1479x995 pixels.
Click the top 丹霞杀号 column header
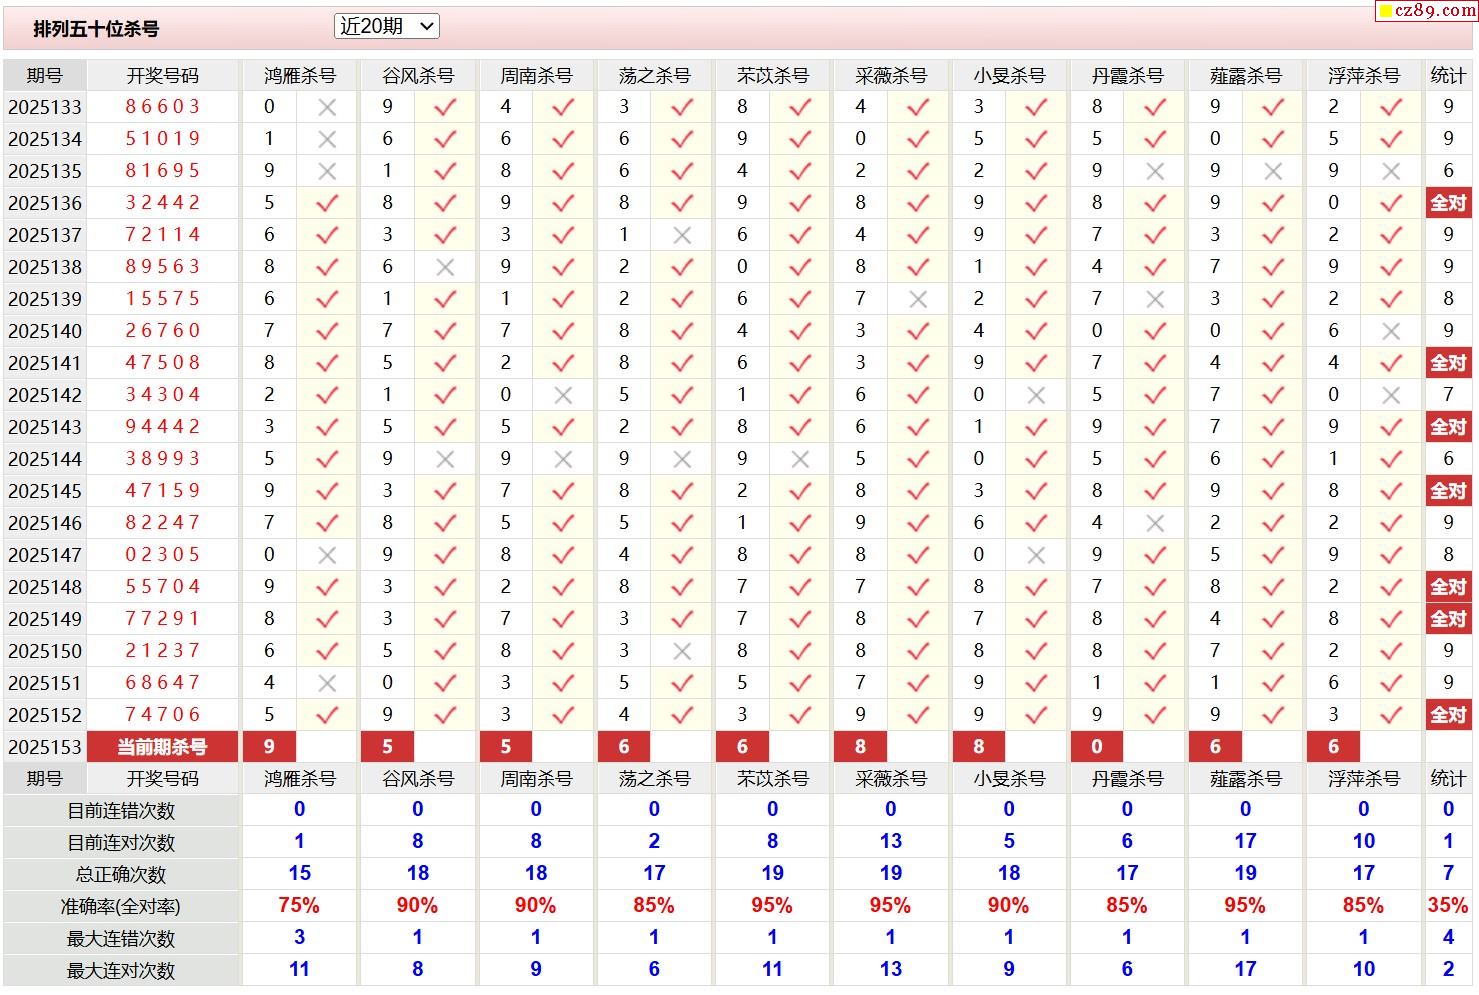pyautogui.click(x=1127, y=76)
